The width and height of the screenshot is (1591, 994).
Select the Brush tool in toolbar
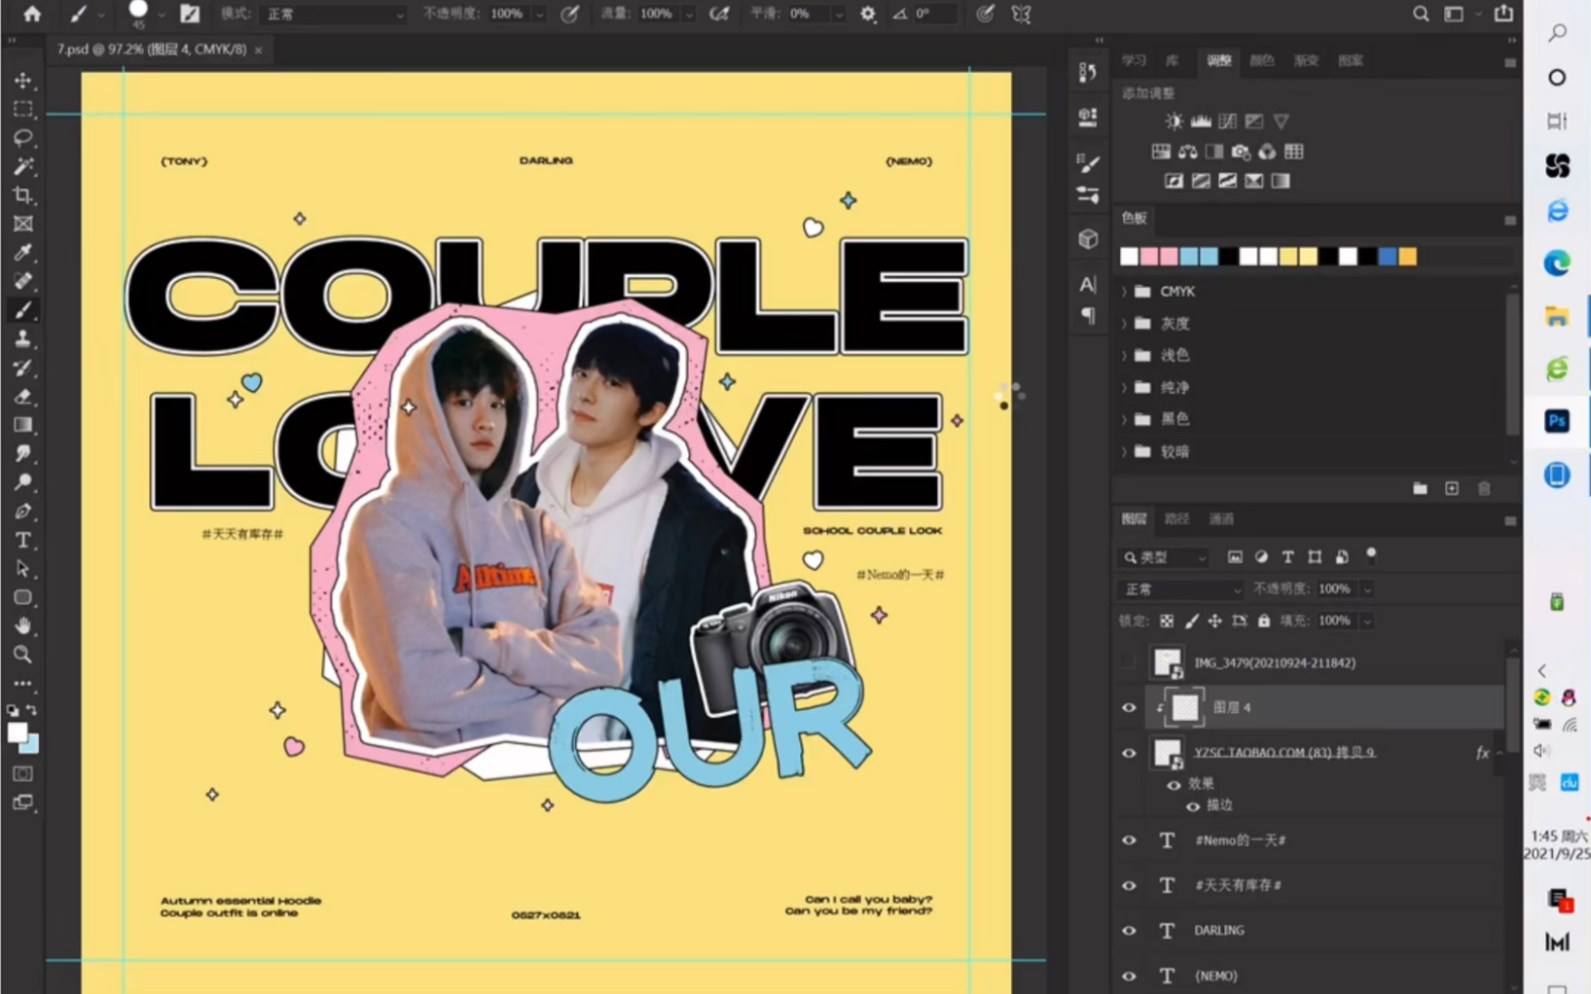[x=22, y=310]
